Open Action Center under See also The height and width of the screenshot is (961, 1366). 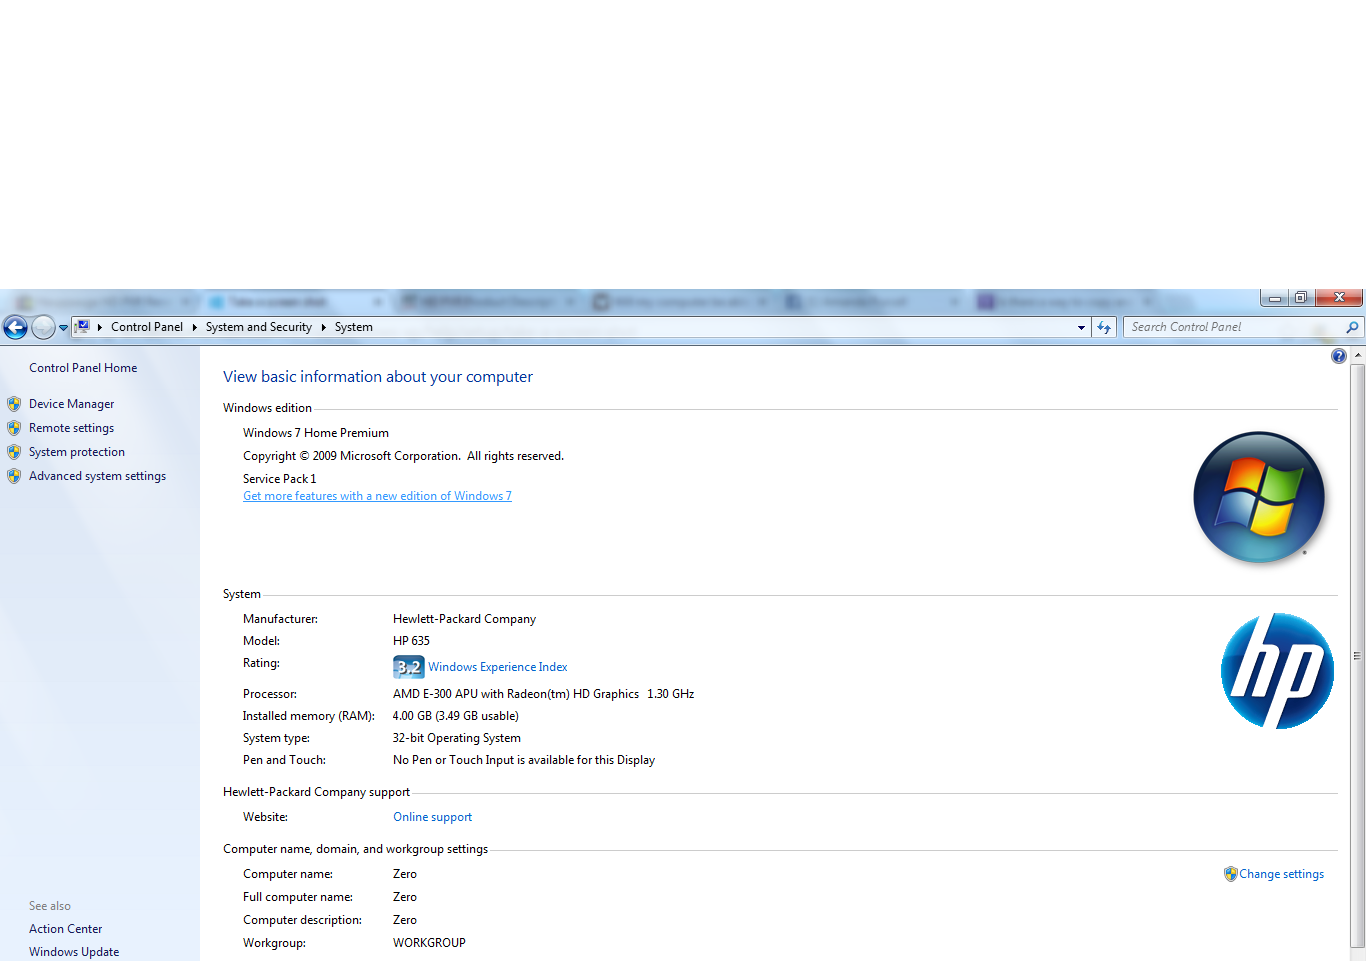(65, 929)
